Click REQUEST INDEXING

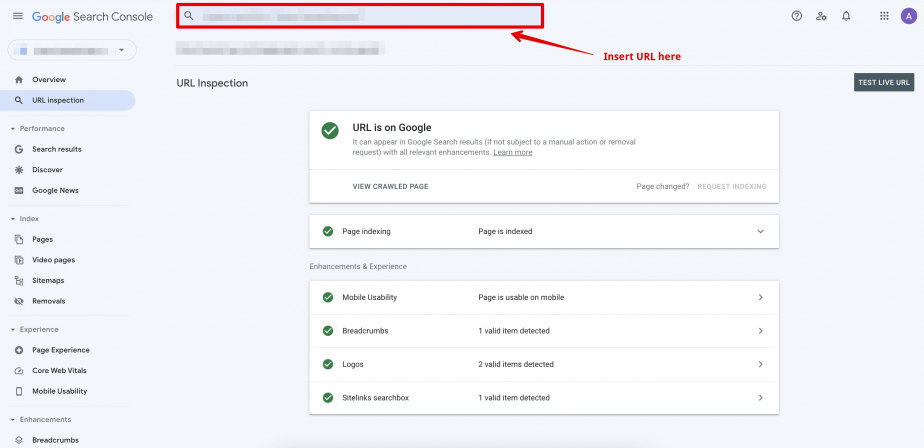[x=732, y=186]
